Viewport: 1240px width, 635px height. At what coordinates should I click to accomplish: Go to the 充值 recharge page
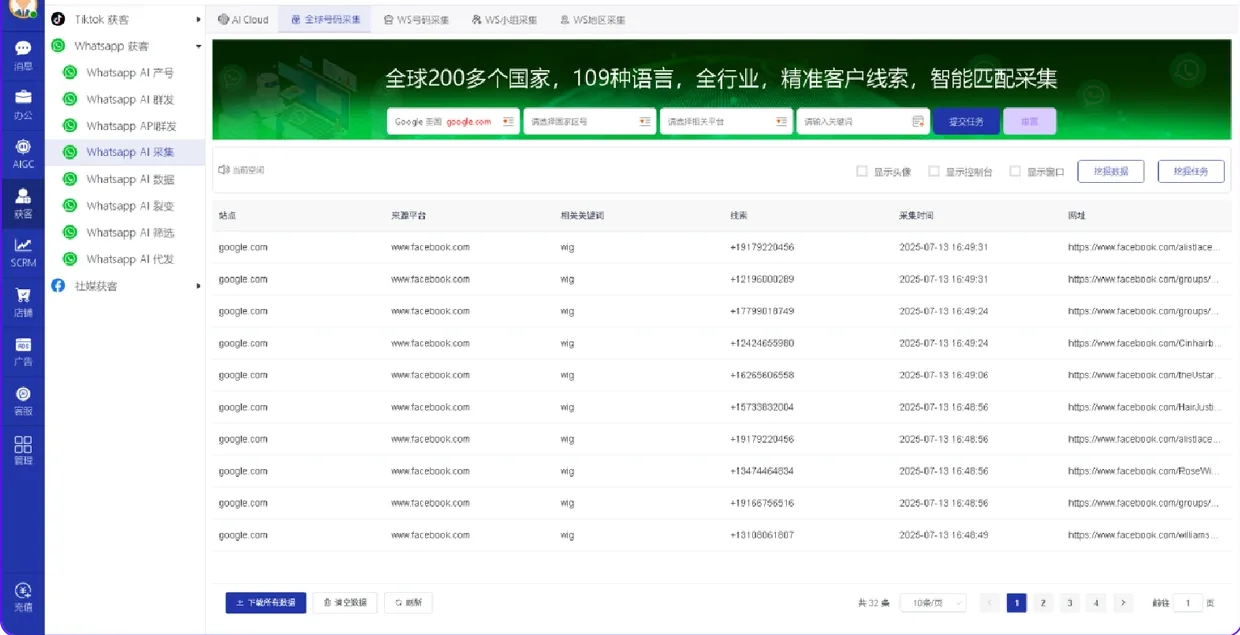click(22, 597)
